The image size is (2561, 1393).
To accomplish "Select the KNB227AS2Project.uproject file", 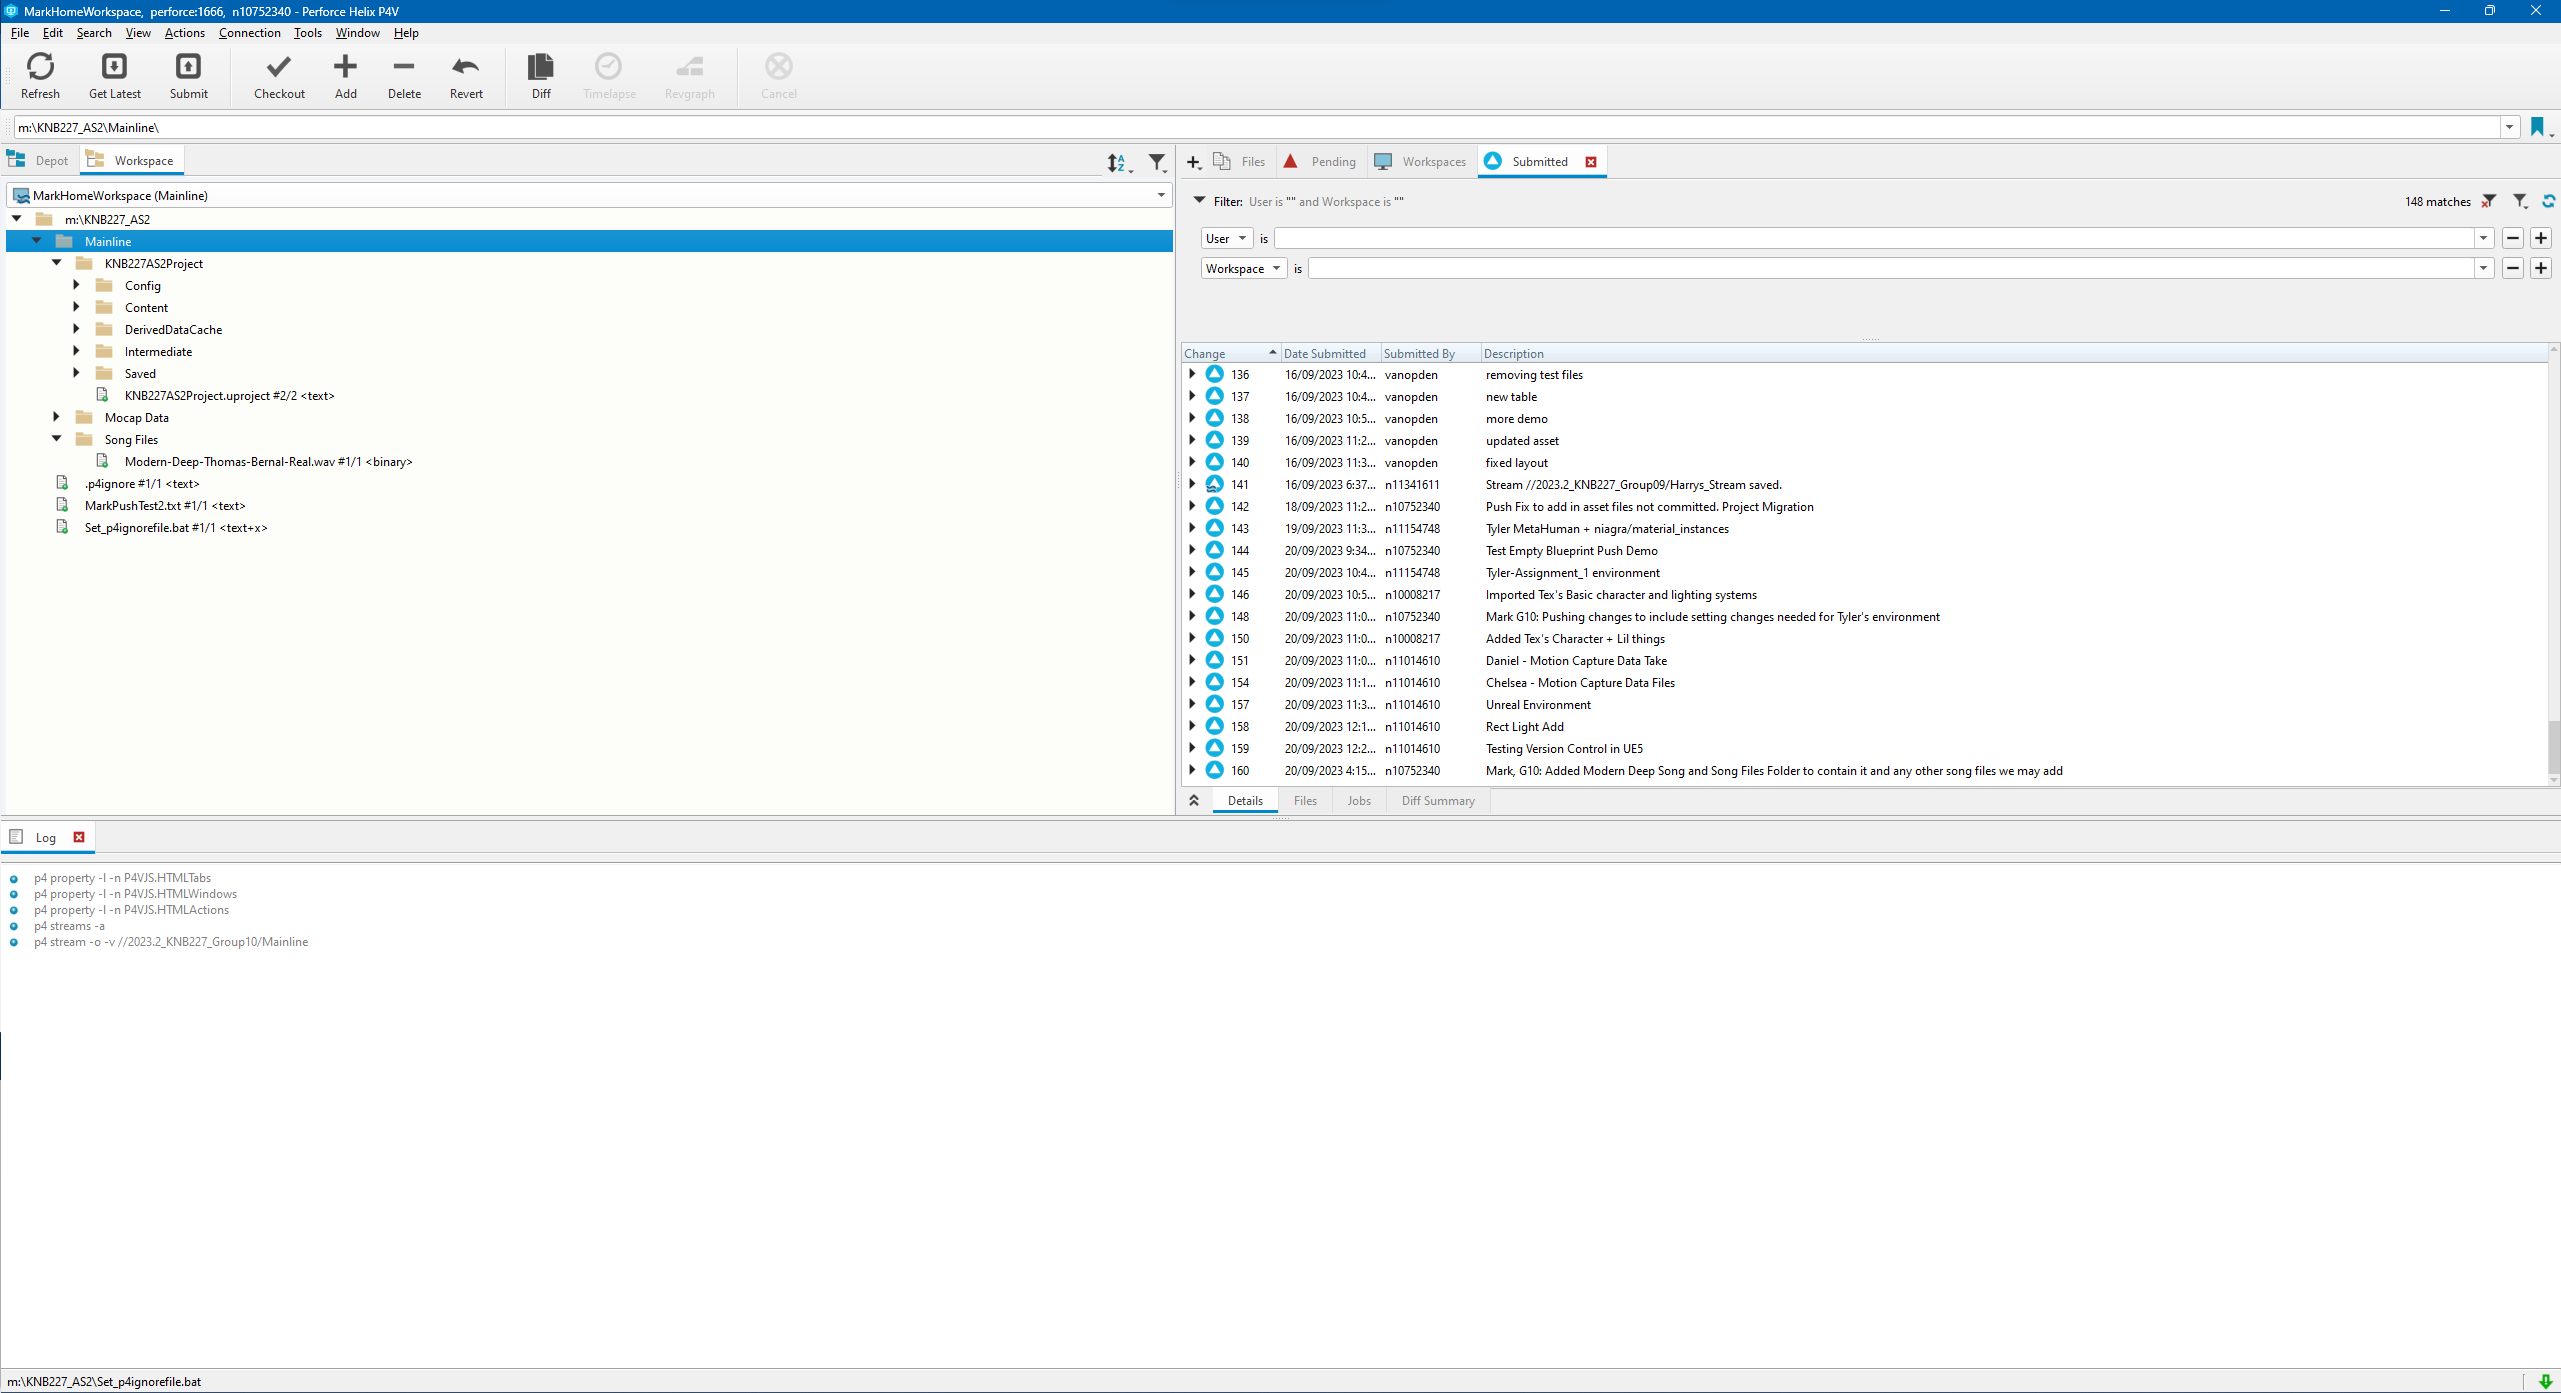I will (229, 395).
